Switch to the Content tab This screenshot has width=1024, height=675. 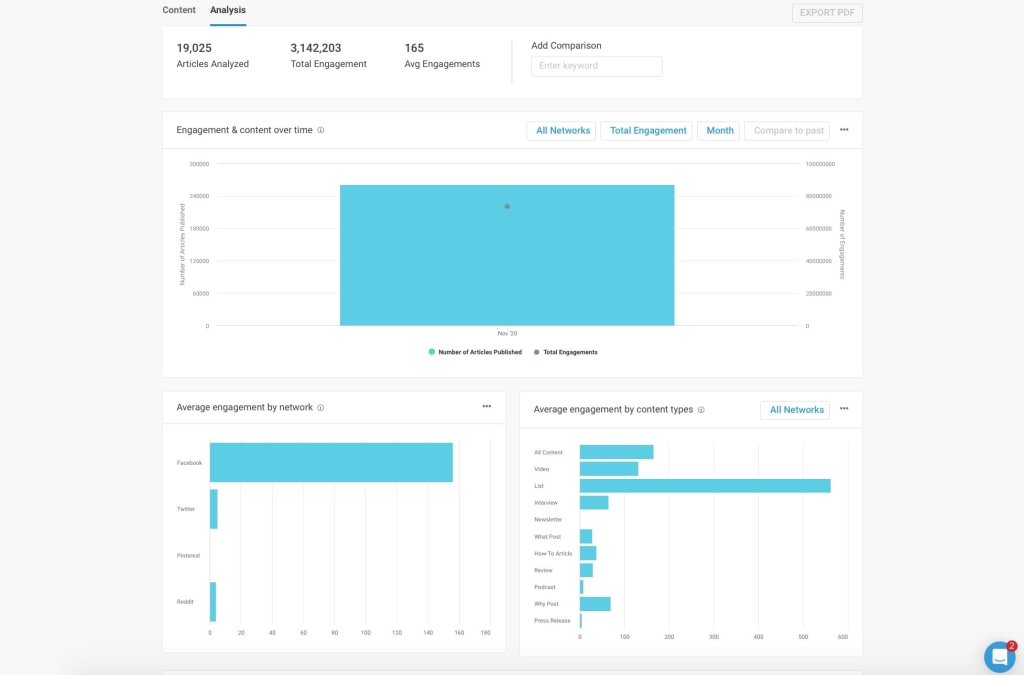point(179,10)
